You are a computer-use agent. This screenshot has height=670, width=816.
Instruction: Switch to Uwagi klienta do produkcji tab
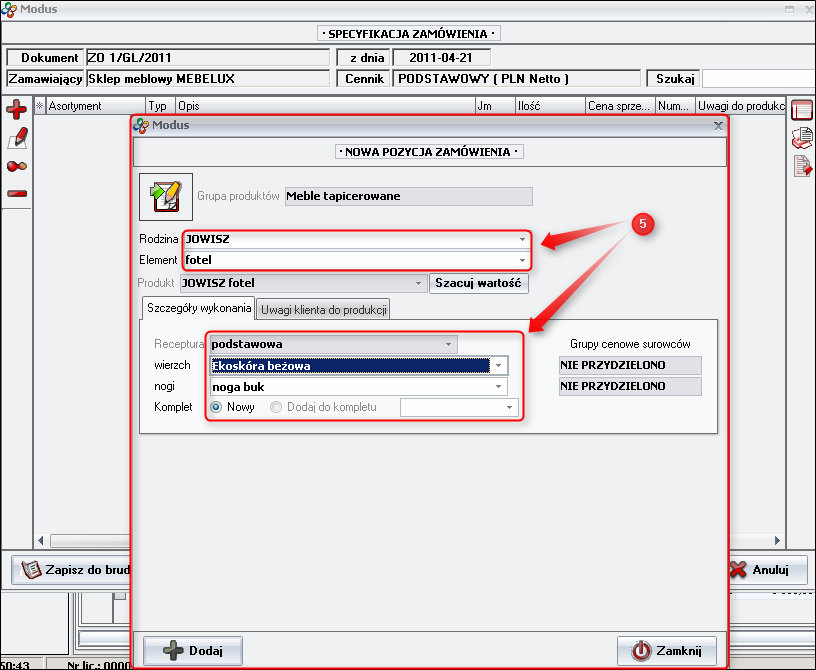[323, 309]
